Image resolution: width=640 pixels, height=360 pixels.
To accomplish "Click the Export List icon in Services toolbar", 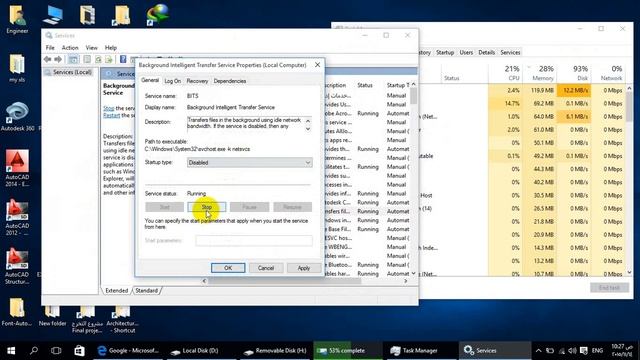I will (x=109, y=60).
